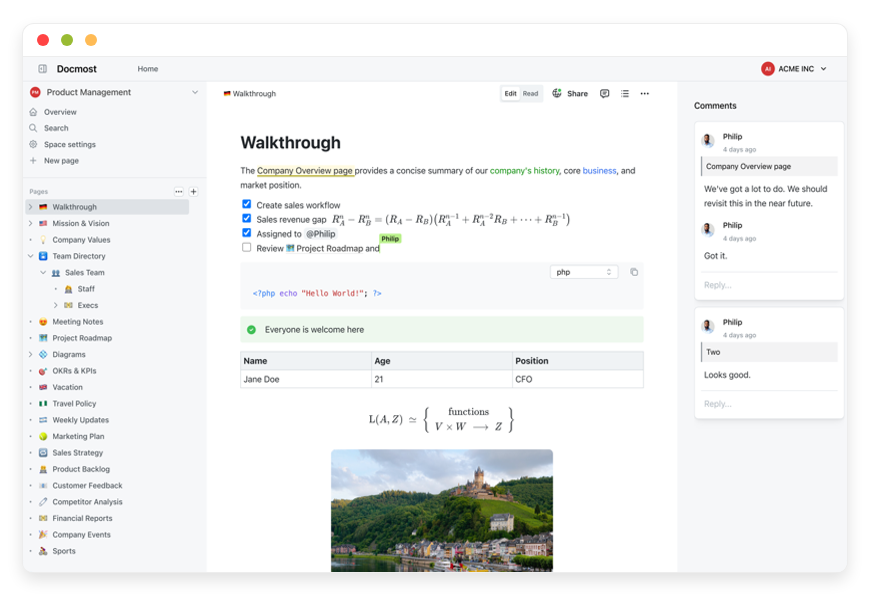
Task: Switch to Edit mode
Action: [x=510, y=94]
